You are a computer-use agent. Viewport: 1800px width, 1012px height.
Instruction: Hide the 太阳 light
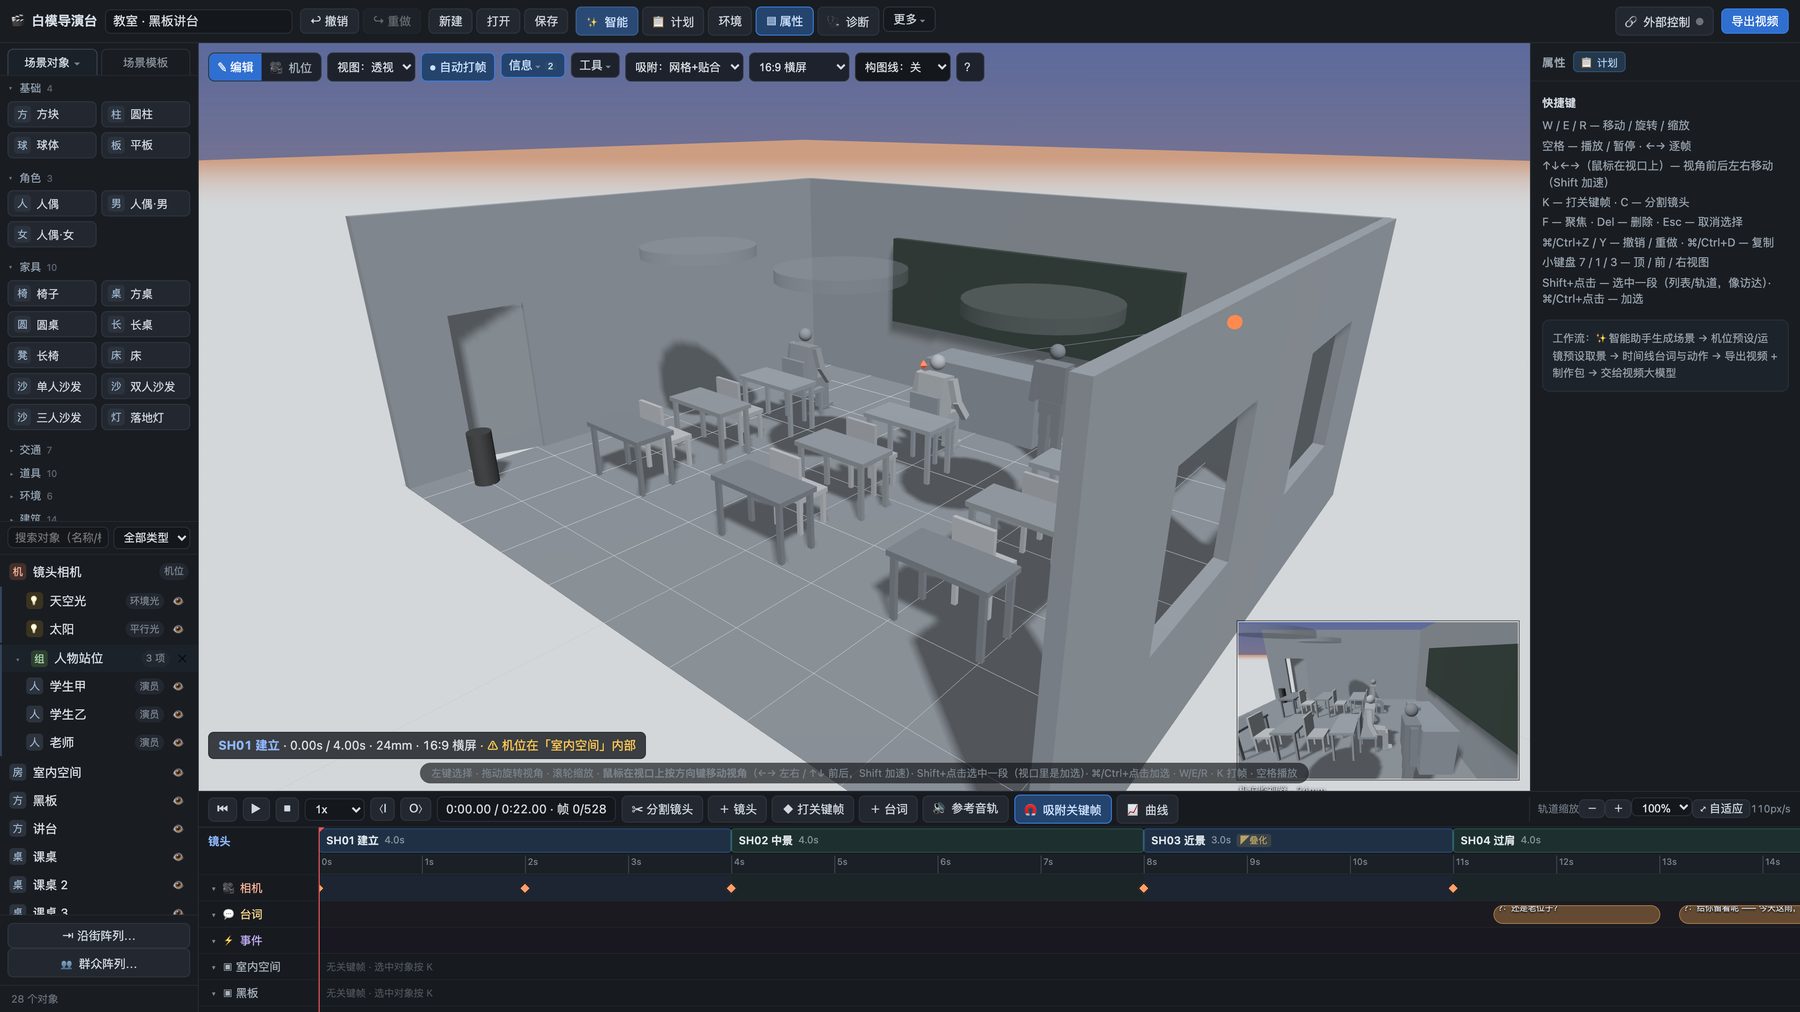[178, 629]
